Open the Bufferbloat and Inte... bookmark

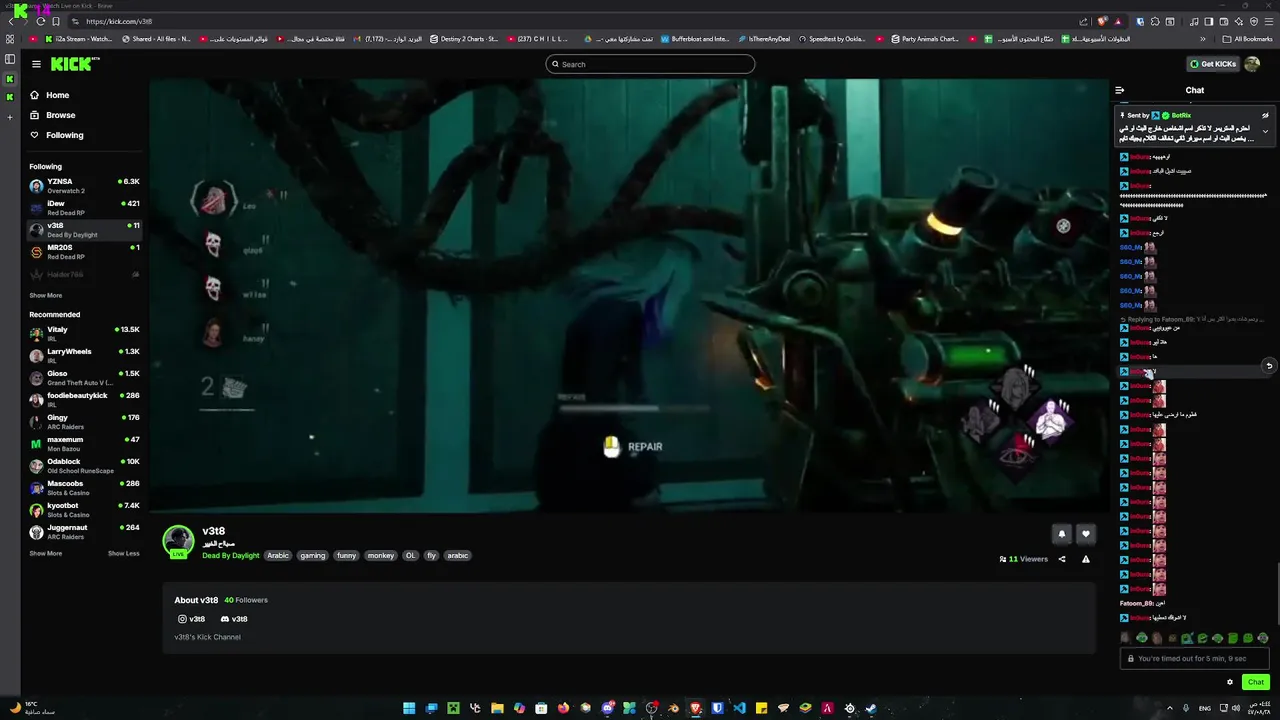click(x=695, y=39)
